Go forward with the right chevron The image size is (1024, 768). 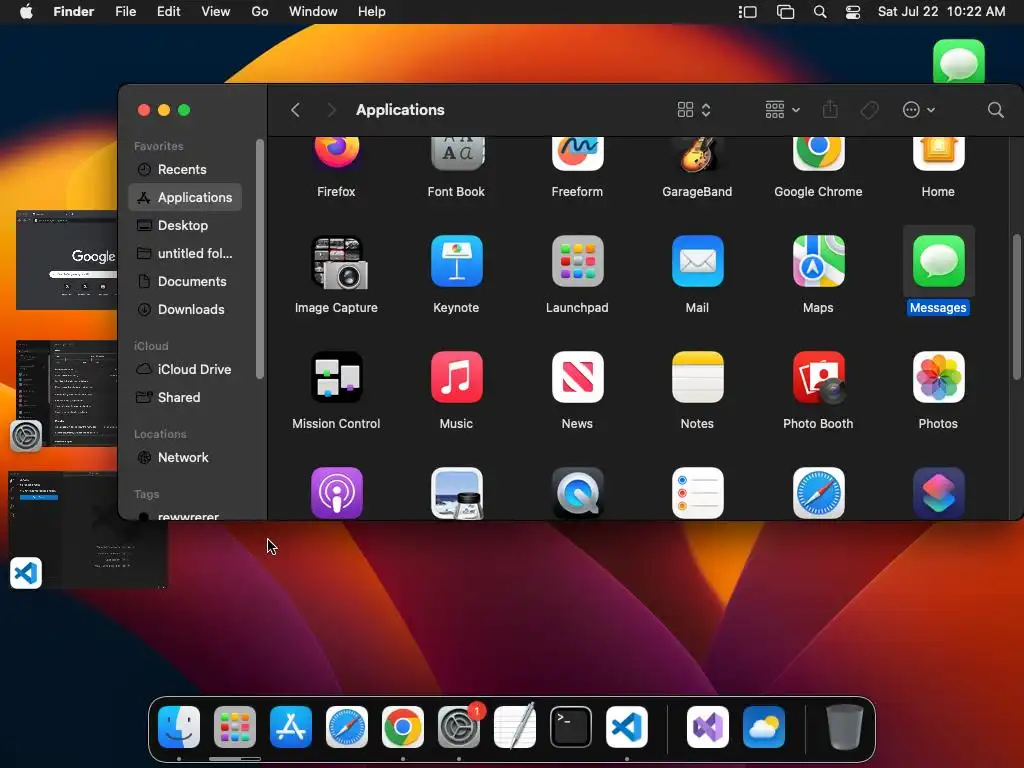pyautogui.click(x=331, y=110)
